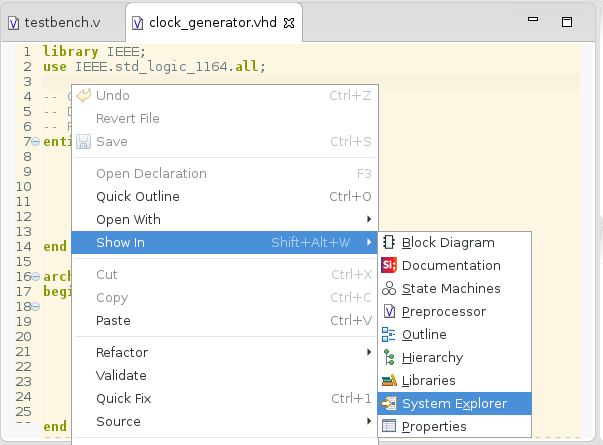Screen dimensions: 603x445
Task: Click the Save floppy disk icon
Action: [83, 142]
